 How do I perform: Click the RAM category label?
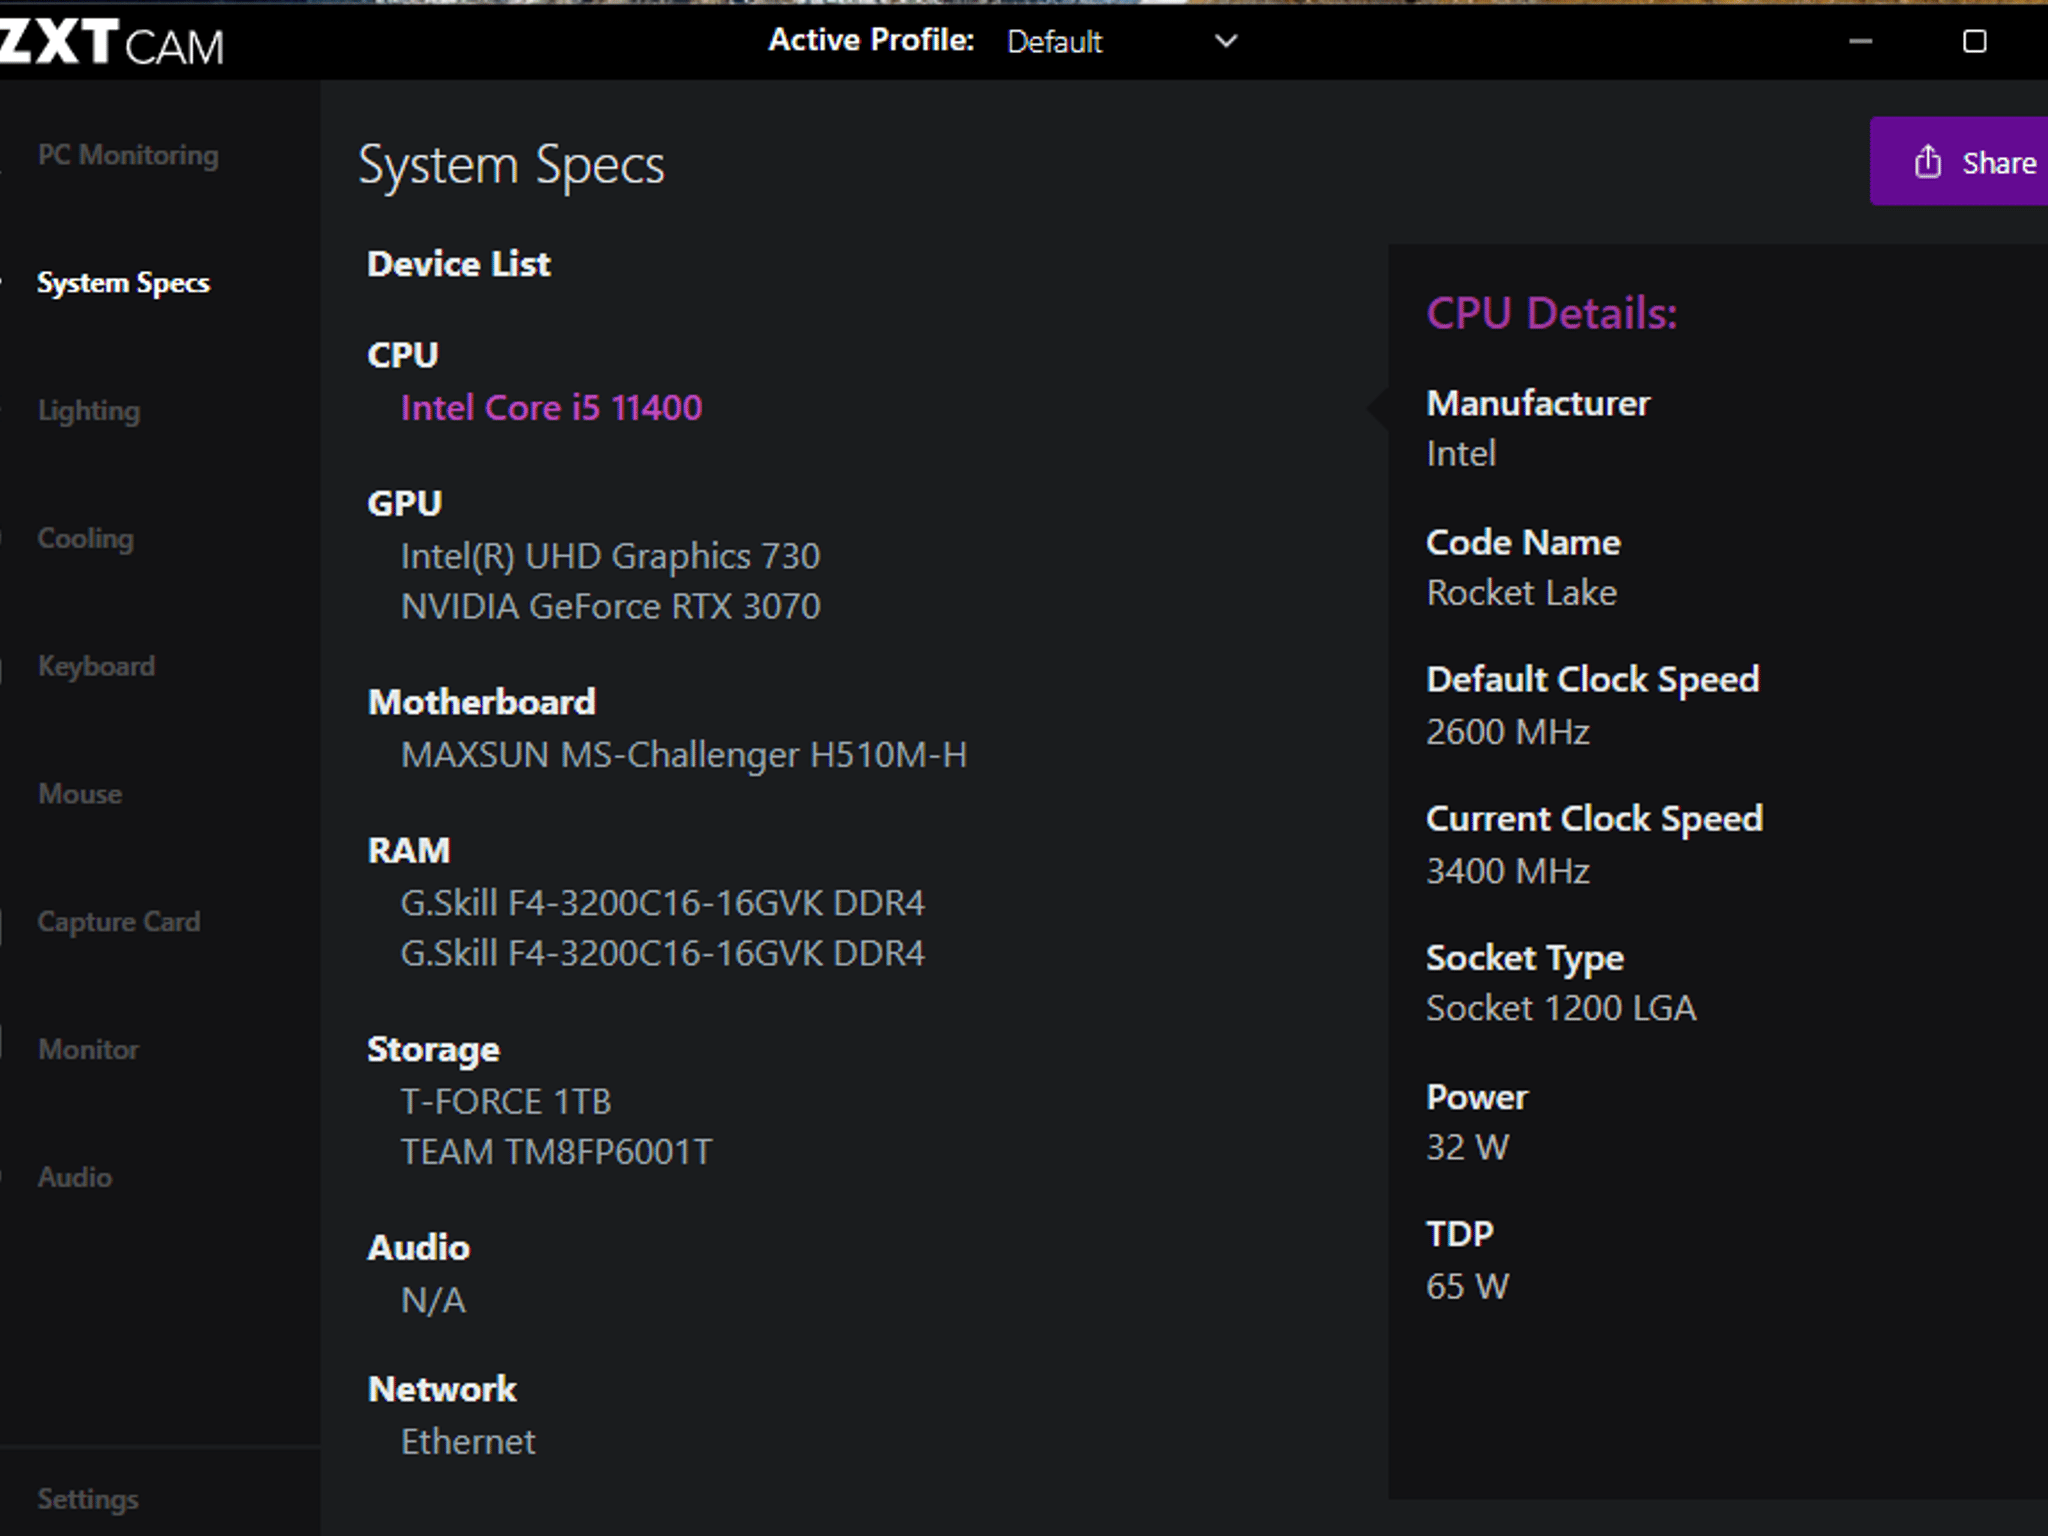tap(409, 850)
